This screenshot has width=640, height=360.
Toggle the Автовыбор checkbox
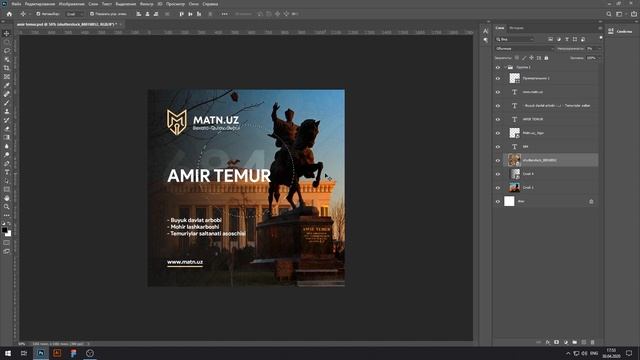[38, 14]
